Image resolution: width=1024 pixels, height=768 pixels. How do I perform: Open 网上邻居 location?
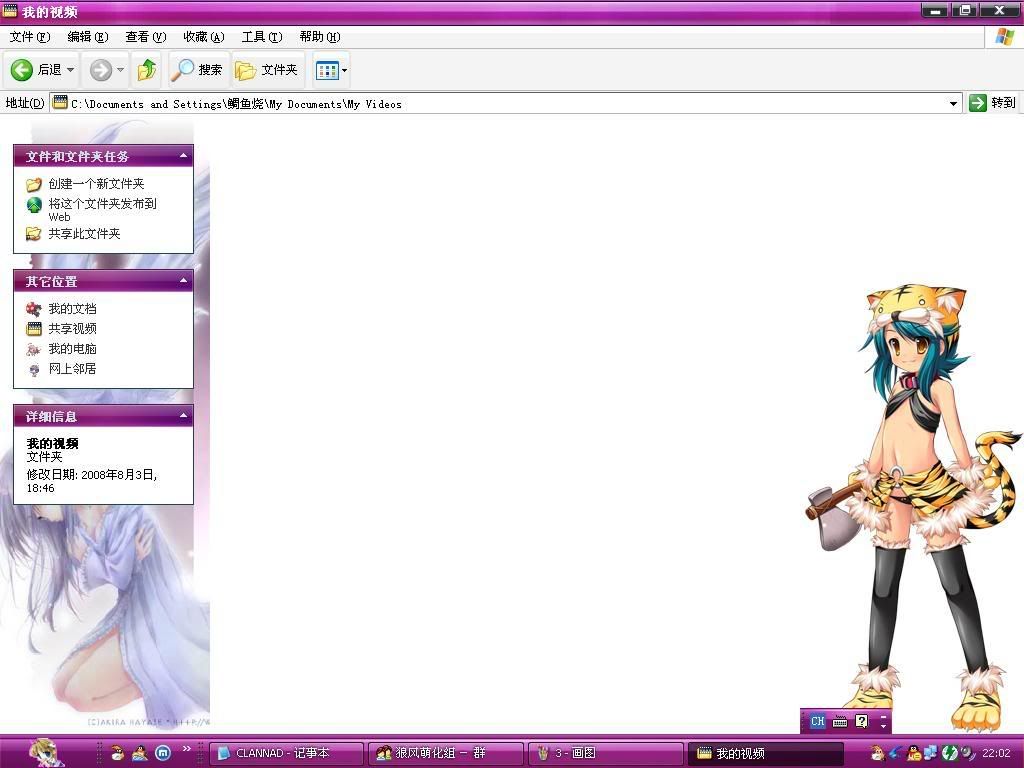click(72, 368)
